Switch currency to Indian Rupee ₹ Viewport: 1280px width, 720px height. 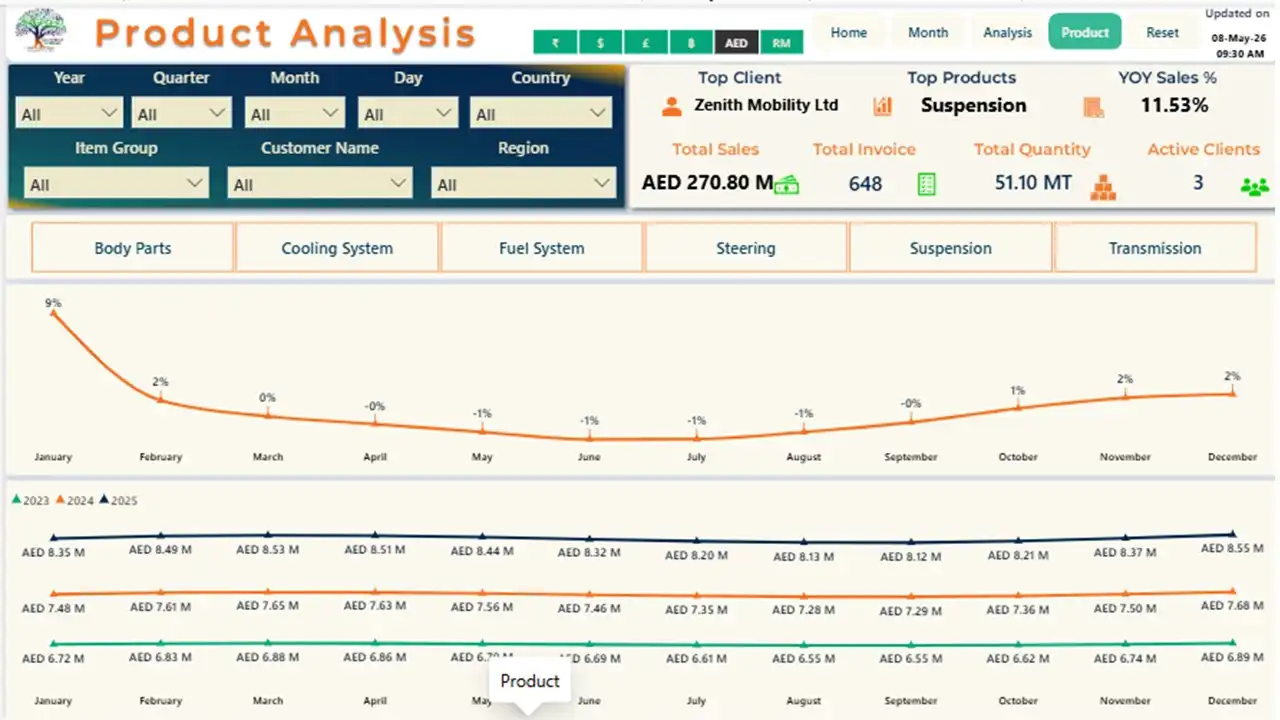coord(555,43)
